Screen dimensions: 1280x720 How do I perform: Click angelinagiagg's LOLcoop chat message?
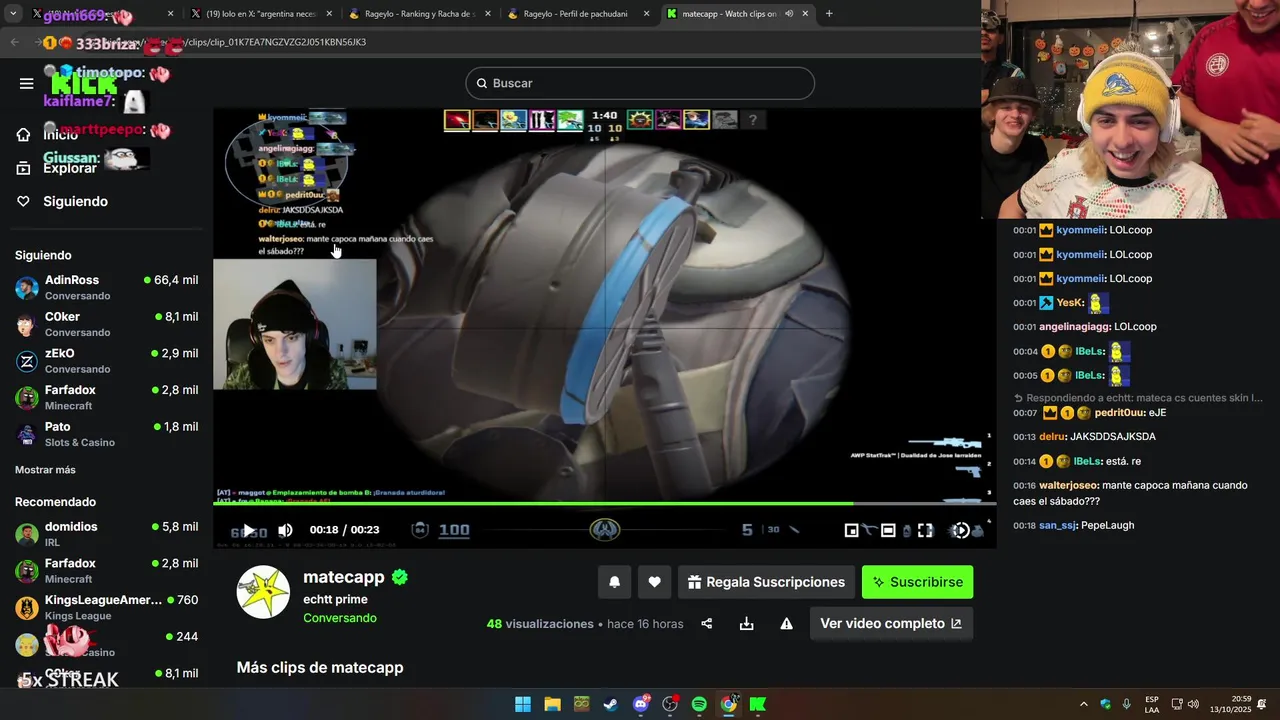1084,327
